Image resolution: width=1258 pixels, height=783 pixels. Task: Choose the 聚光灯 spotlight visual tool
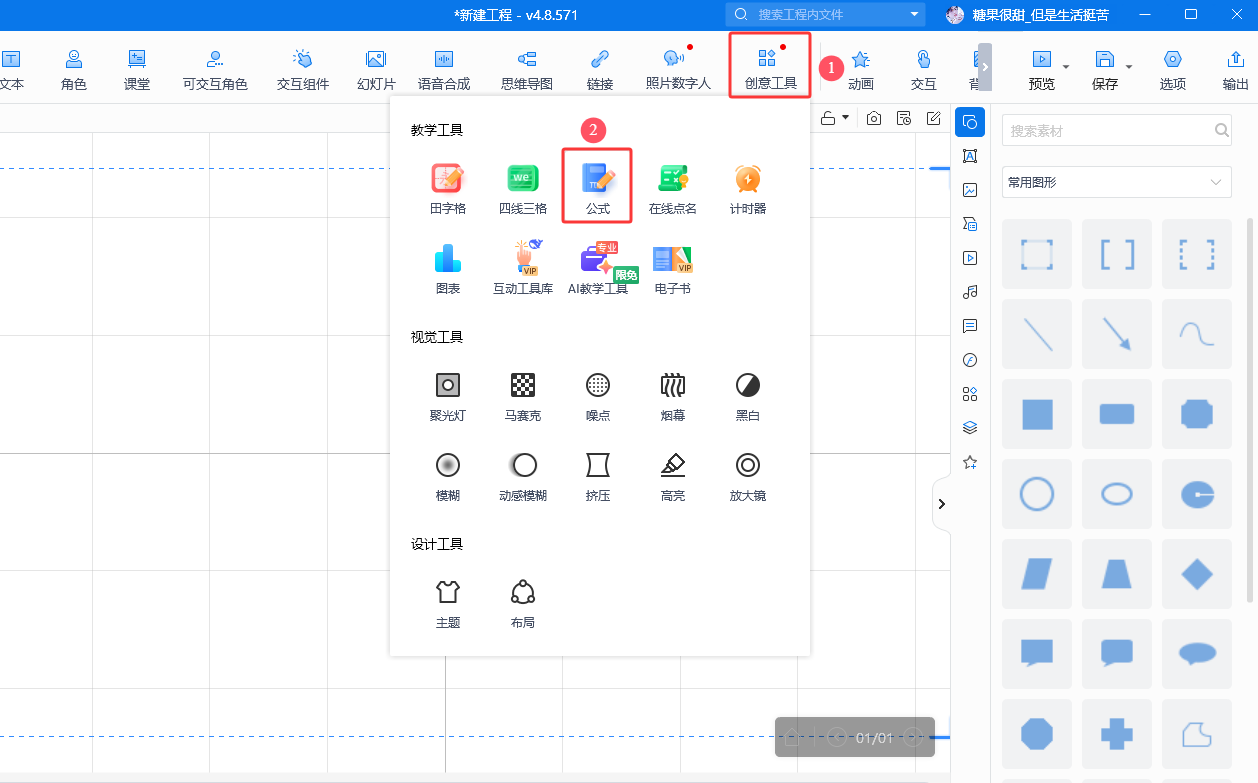point(447,393)
